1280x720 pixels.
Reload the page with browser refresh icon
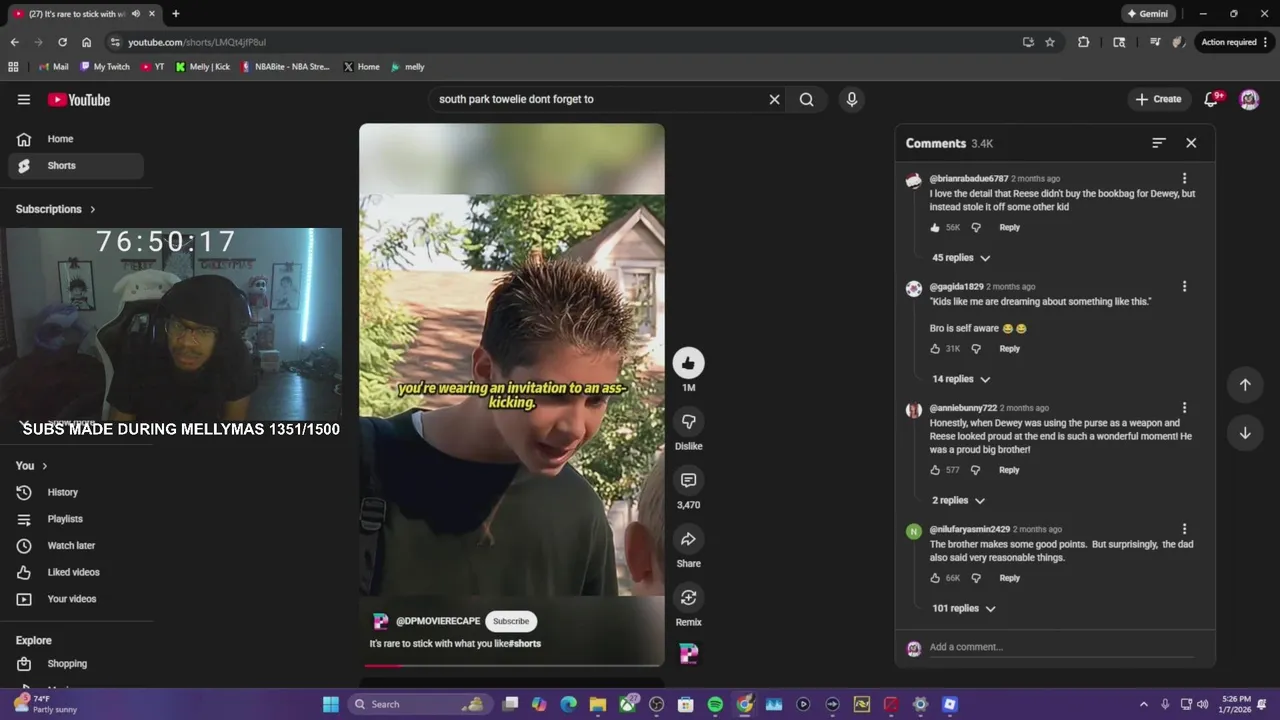pos(62,42)
